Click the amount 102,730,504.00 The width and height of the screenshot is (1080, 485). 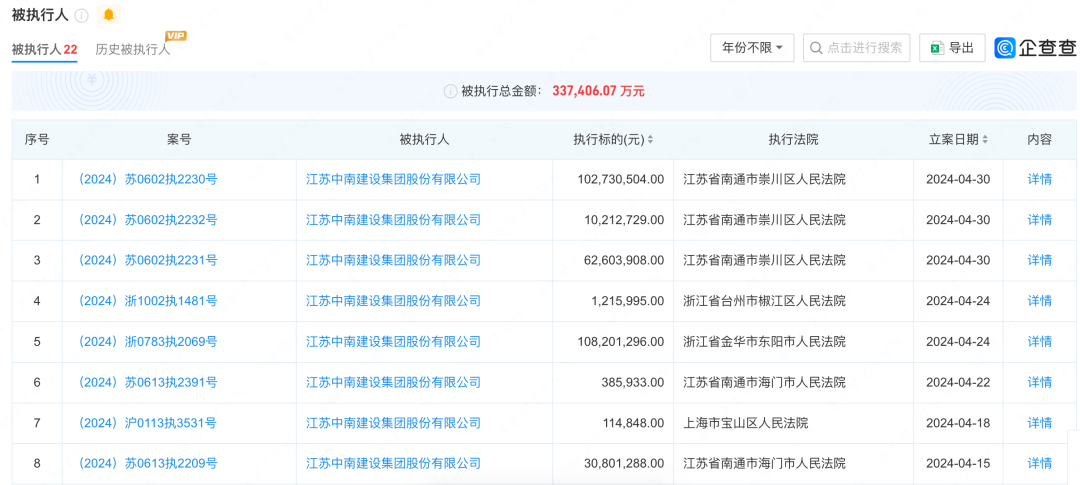pyautogui.click(x=621, y=180)
